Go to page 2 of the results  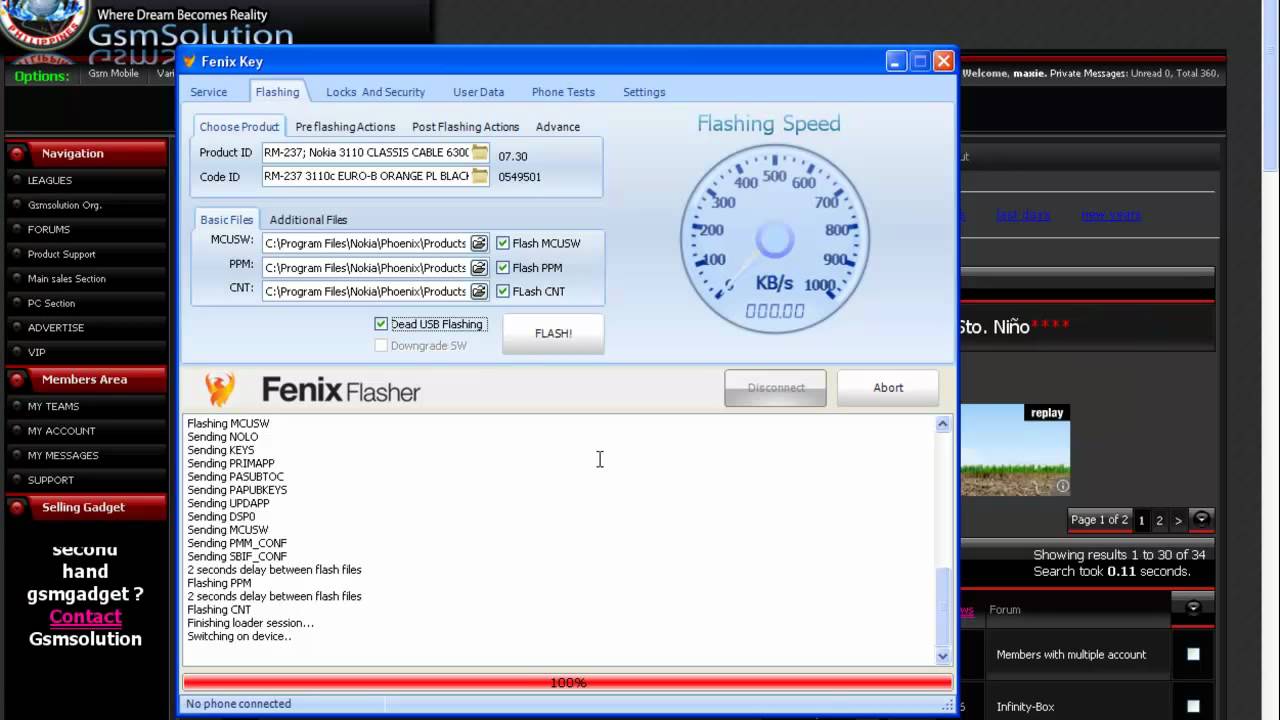point(1160,520)
